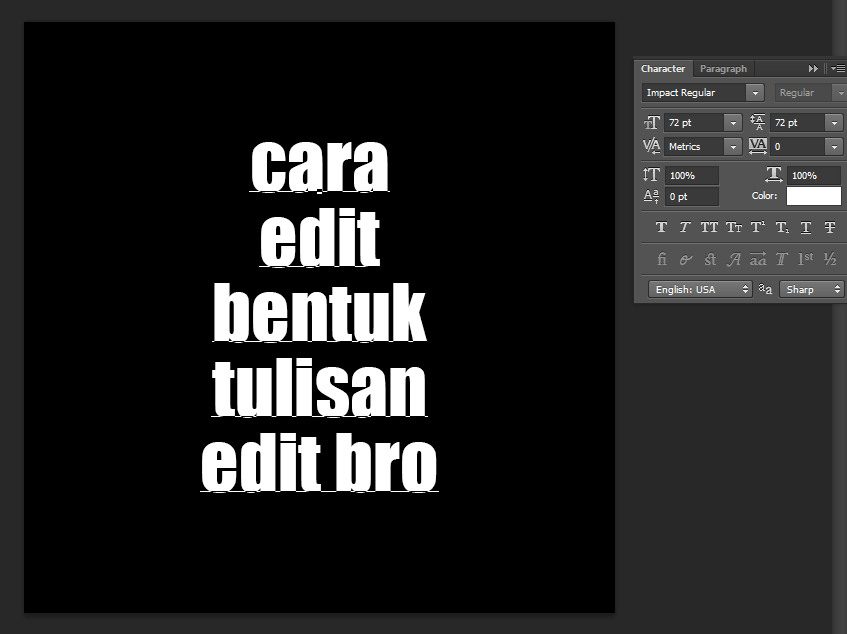The image size is (847, 634).
Task: Enable Subscript formatting
Action: pyautogui.click(x=781, y=227)
